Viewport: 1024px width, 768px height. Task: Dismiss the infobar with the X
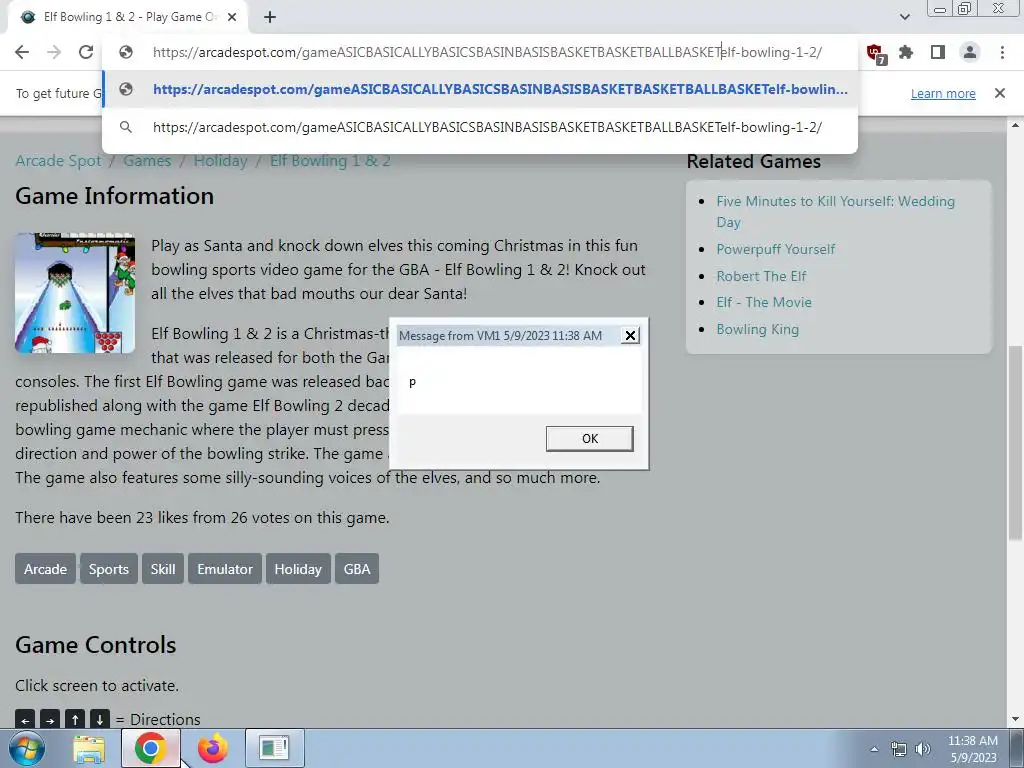tap(1000, 93)
